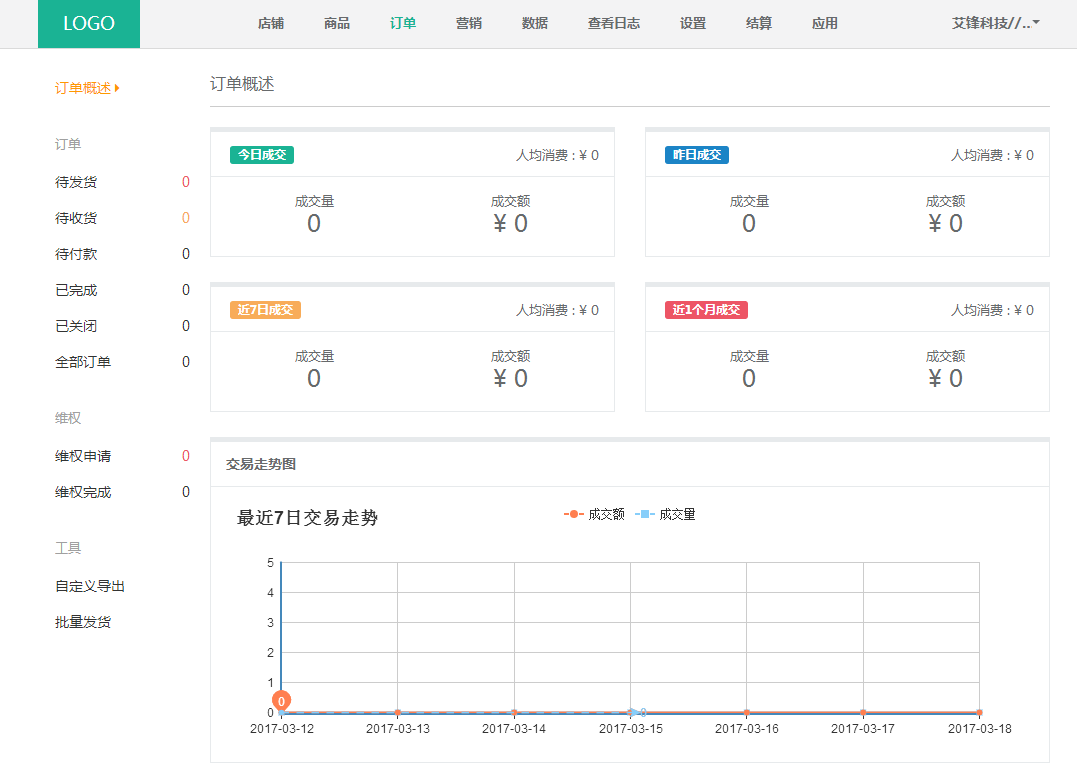Click the orange 0 data point marker
This screenshot has width=1077, height=768.
282,702
